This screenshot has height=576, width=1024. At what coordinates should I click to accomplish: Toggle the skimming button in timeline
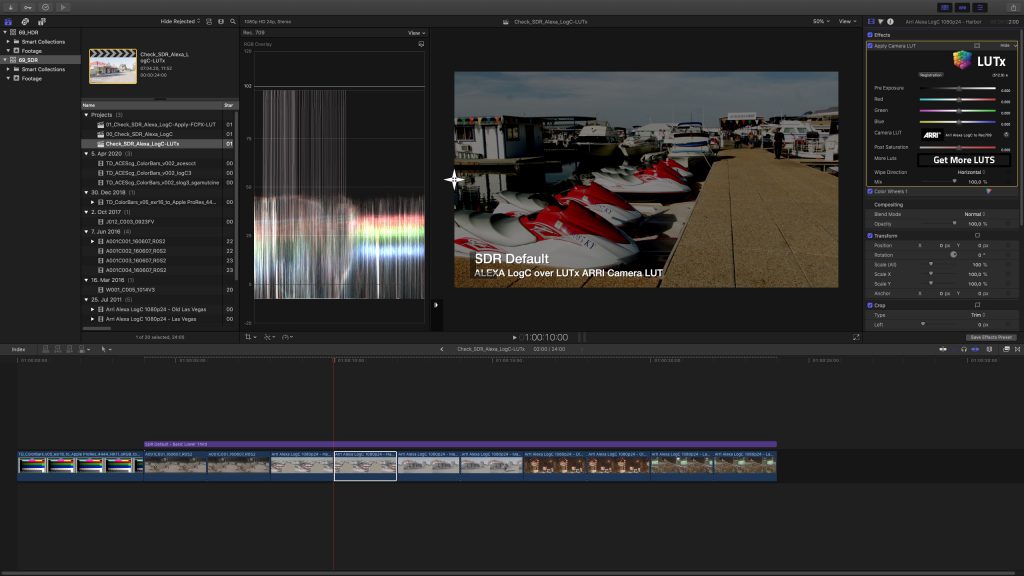943,349
